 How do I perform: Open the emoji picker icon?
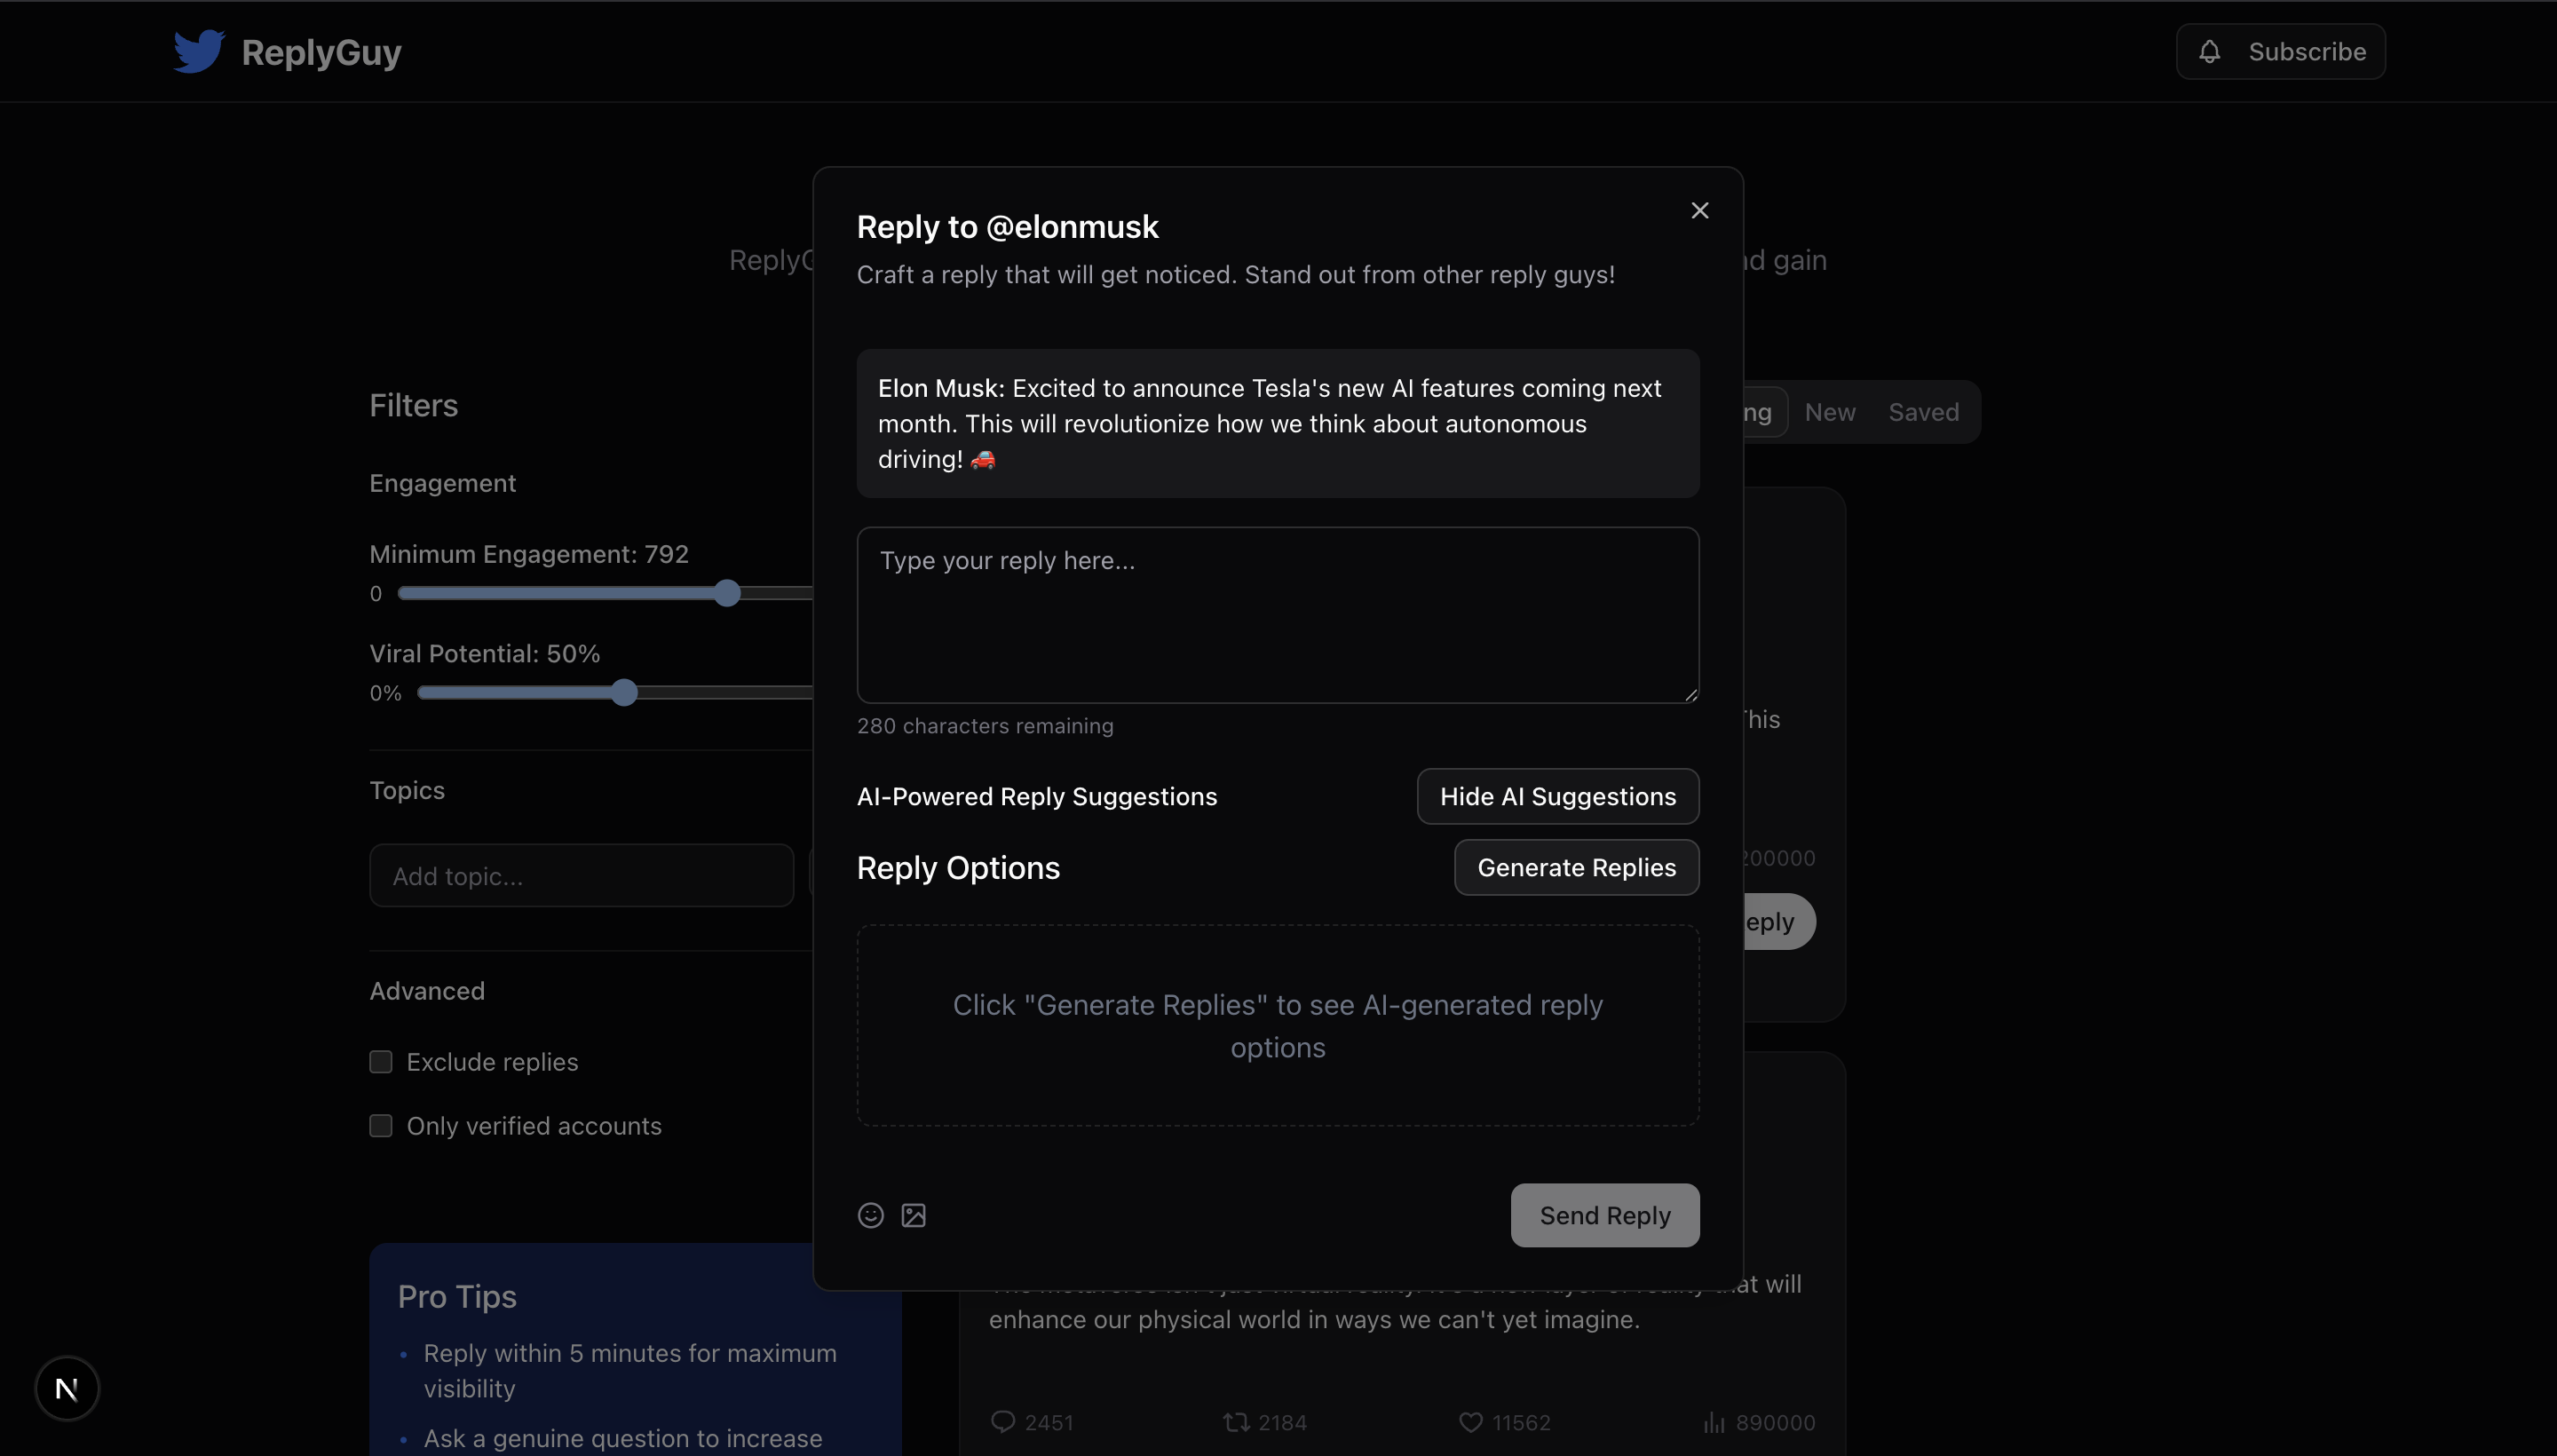870,1215
